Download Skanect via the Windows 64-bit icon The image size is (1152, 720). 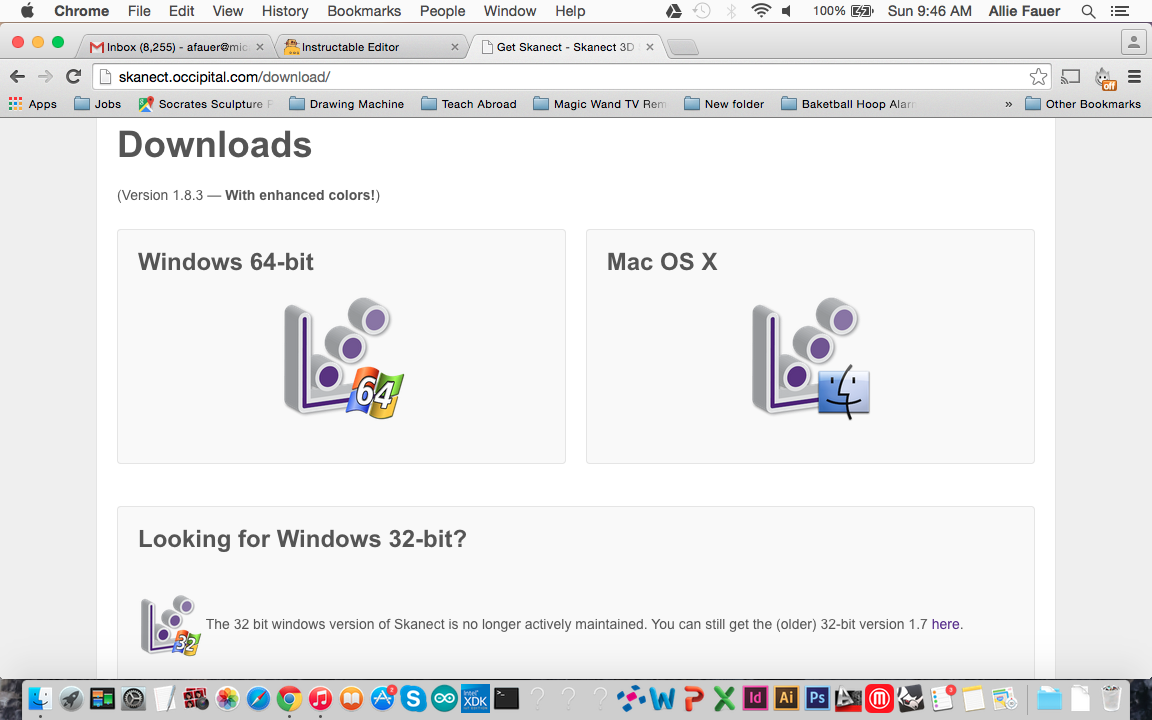click(344, 358)
